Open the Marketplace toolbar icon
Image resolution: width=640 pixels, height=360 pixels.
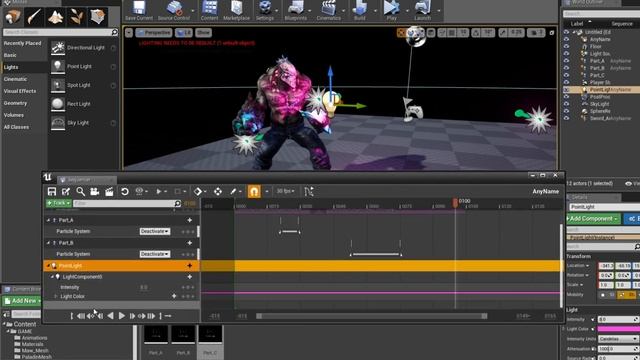[x=236, y=10]
